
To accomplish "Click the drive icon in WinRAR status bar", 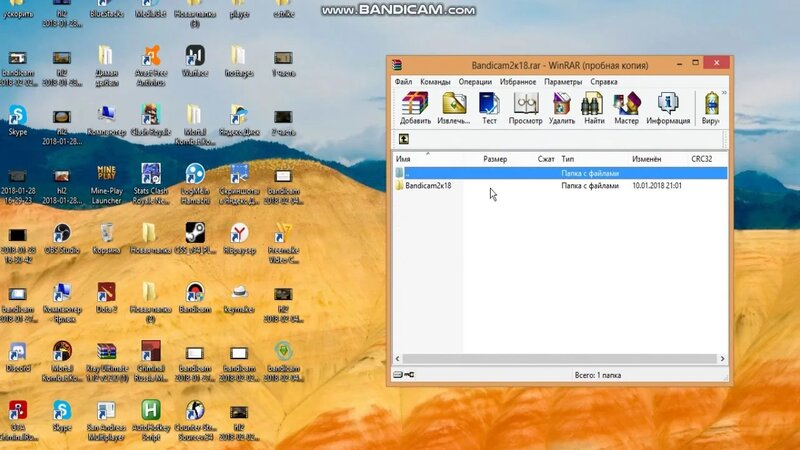I will click(x=398, y=375).
